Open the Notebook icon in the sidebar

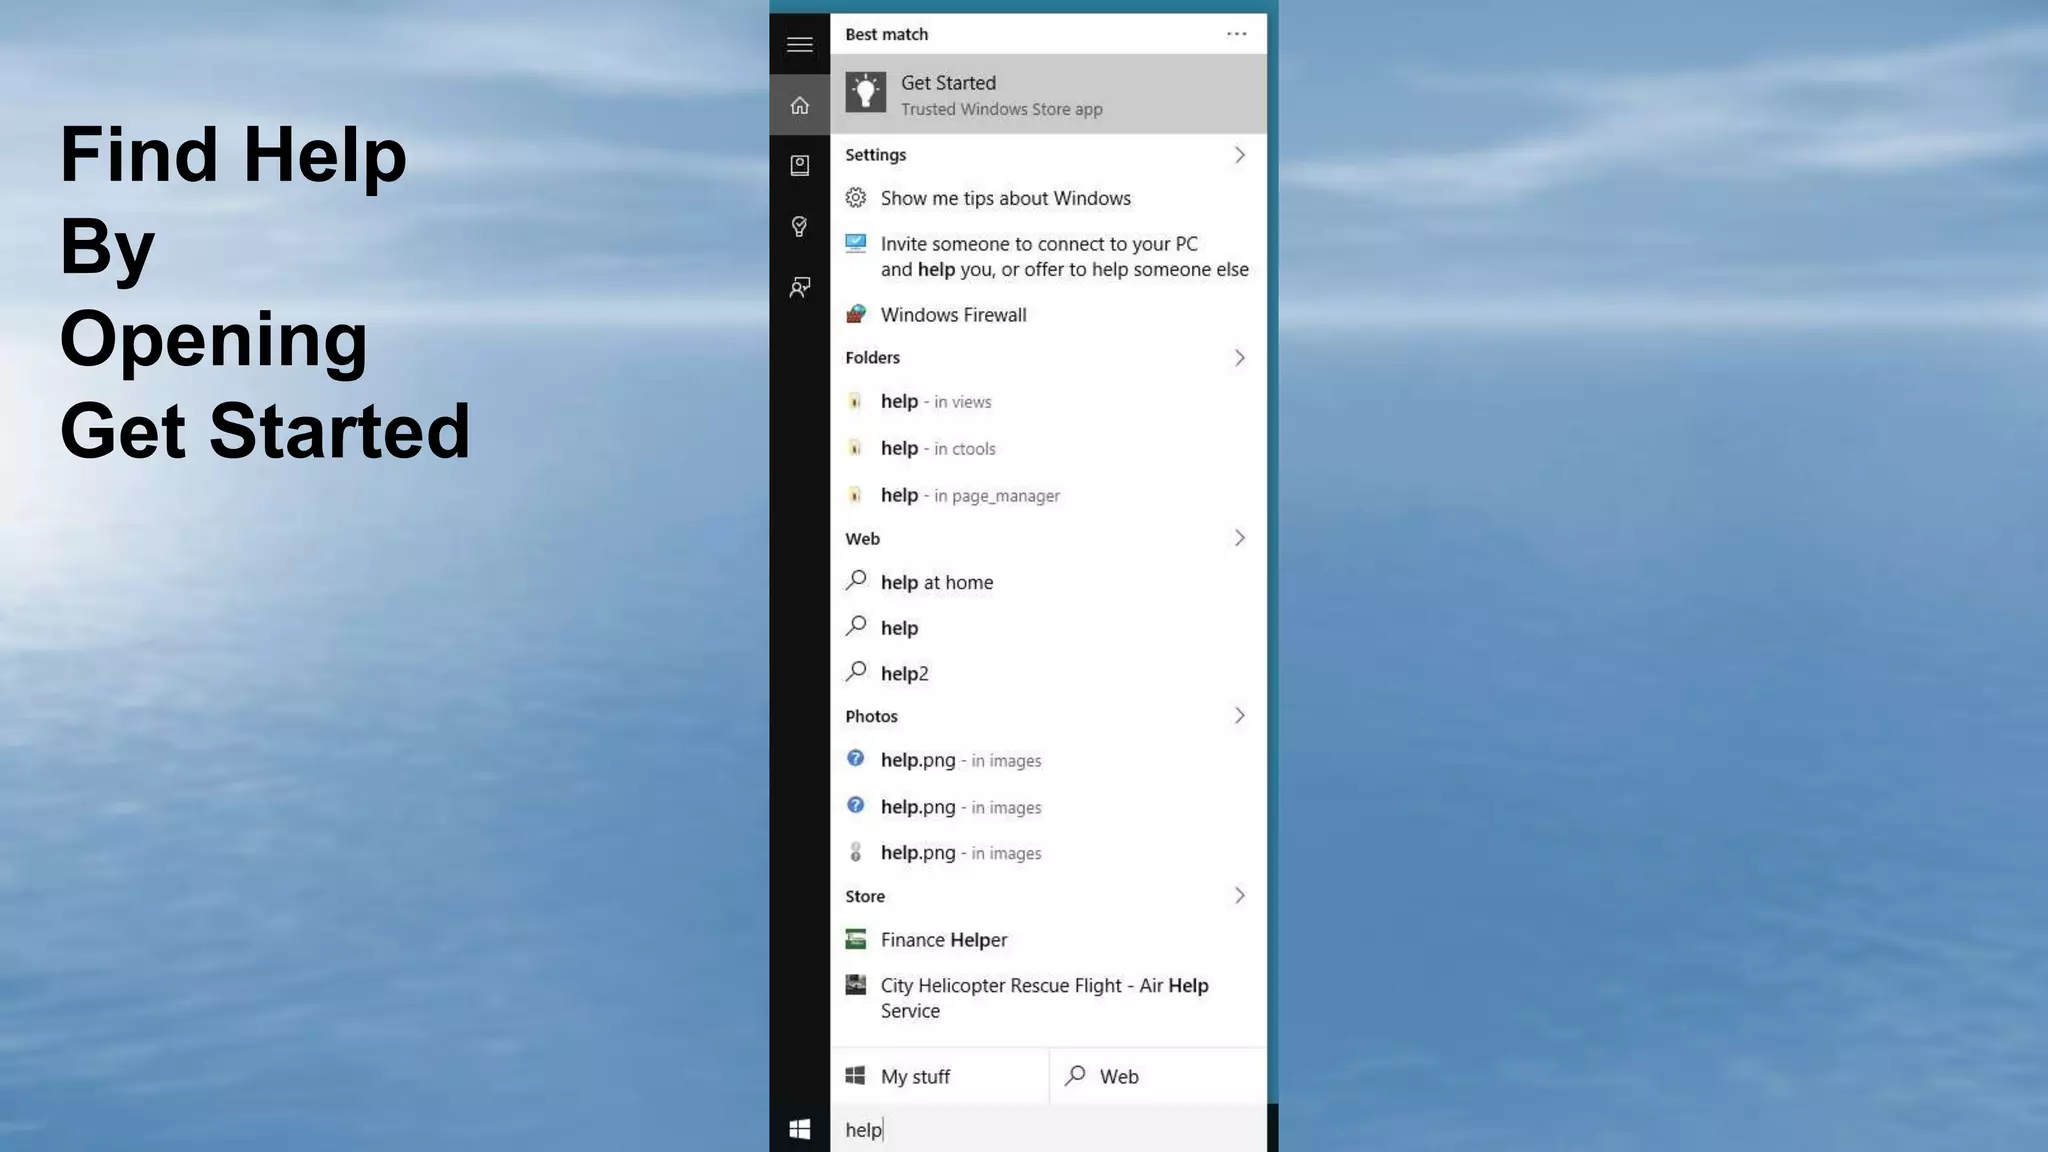coord(799,165)
